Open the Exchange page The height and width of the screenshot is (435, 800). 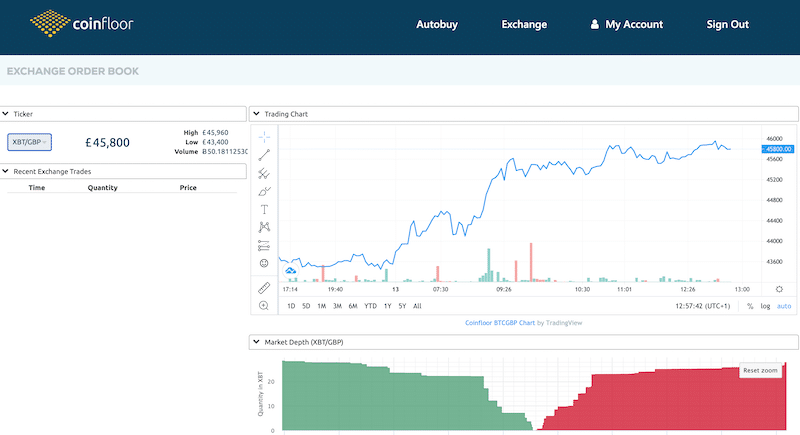click(x=524, y=24)
